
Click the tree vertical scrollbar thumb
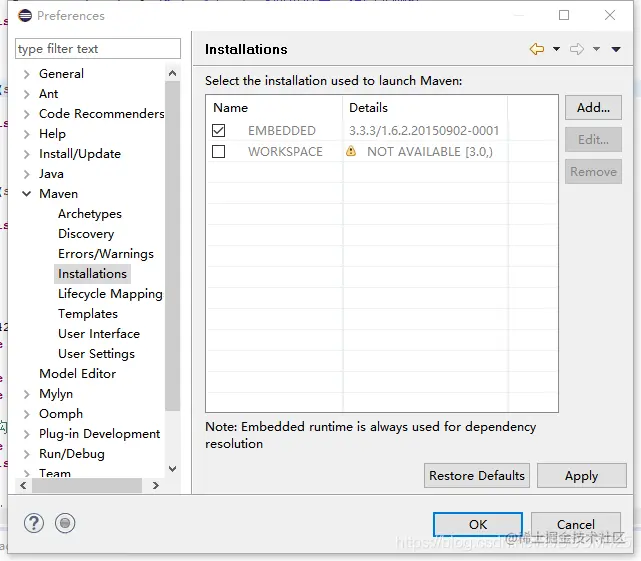coord(173,245)
